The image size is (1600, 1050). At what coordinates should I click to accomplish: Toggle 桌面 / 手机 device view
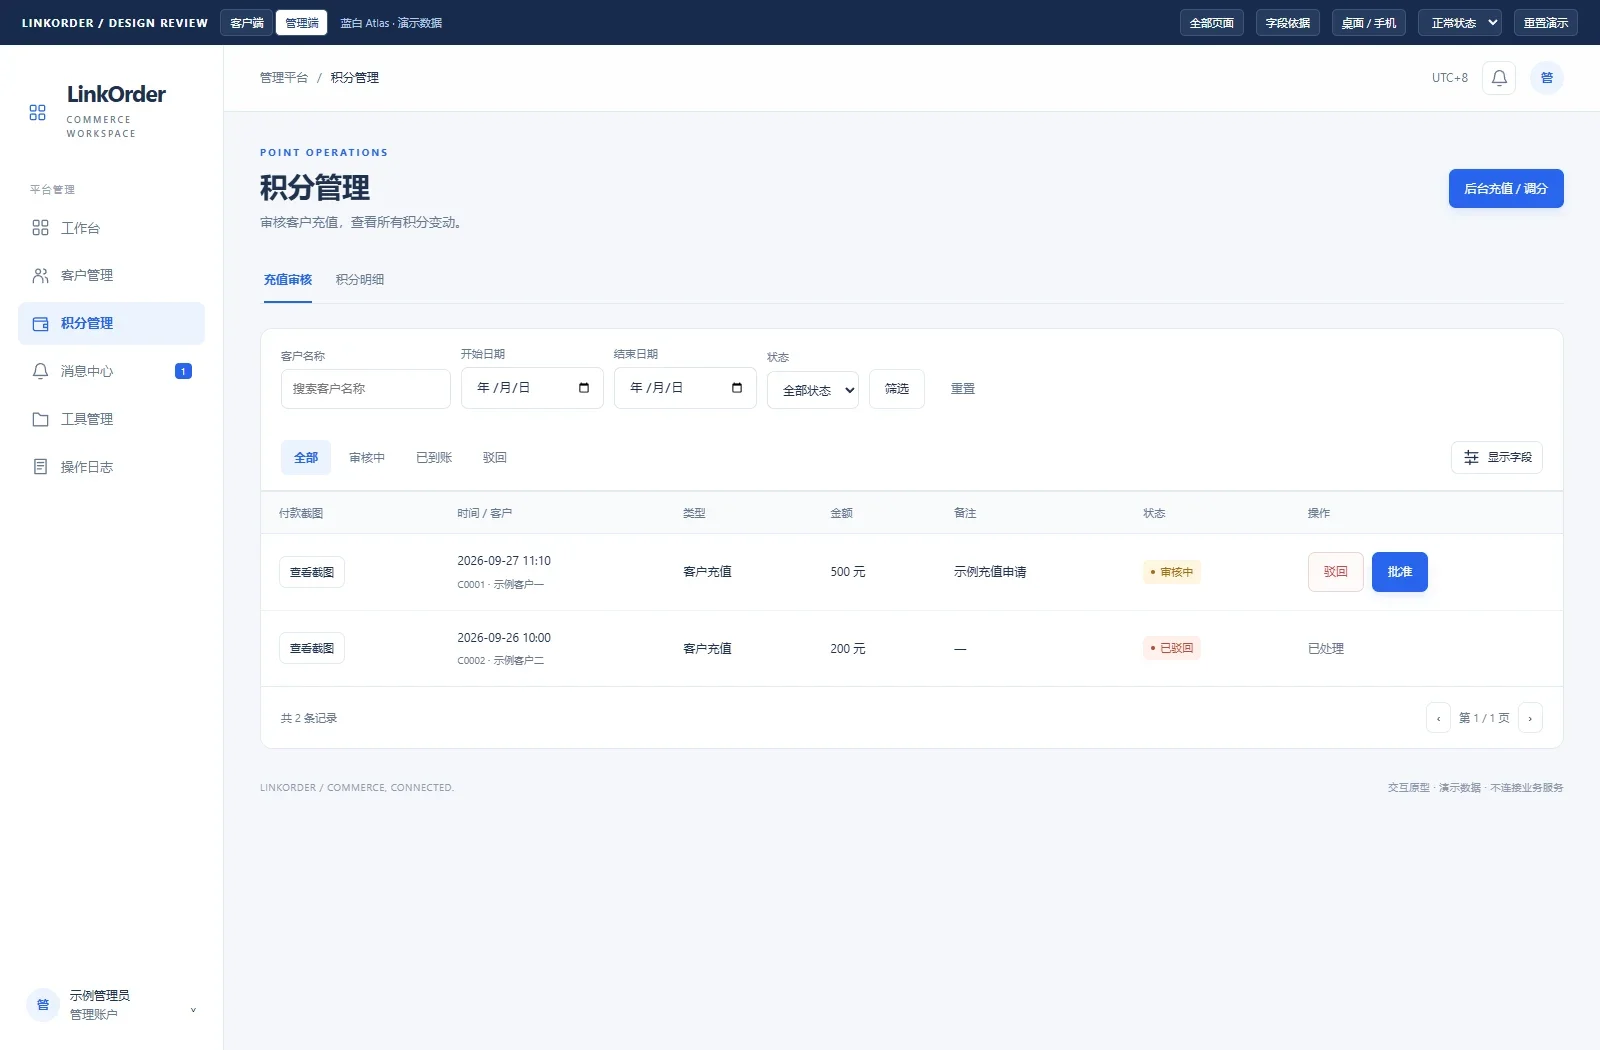tap(1369, 23)
